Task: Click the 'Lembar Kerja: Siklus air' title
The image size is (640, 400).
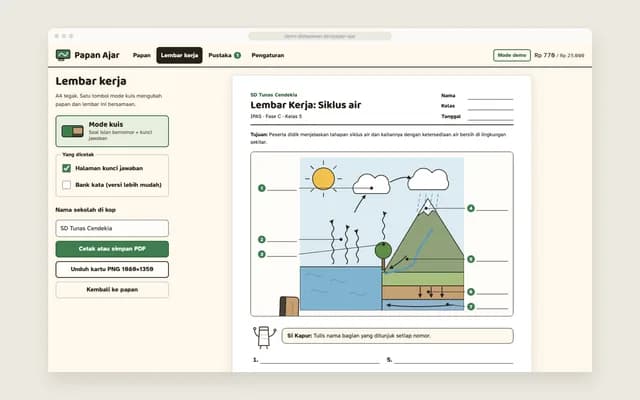Action: pos(306,105)
